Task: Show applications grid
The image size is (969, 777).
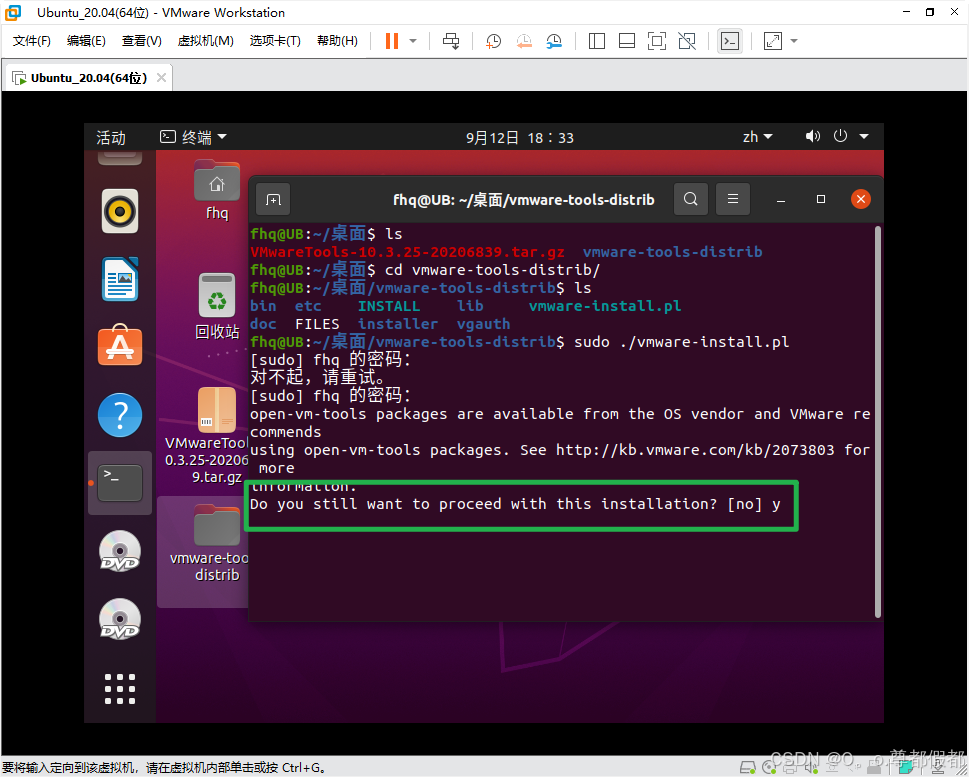Action: click(x=120, y=689)
